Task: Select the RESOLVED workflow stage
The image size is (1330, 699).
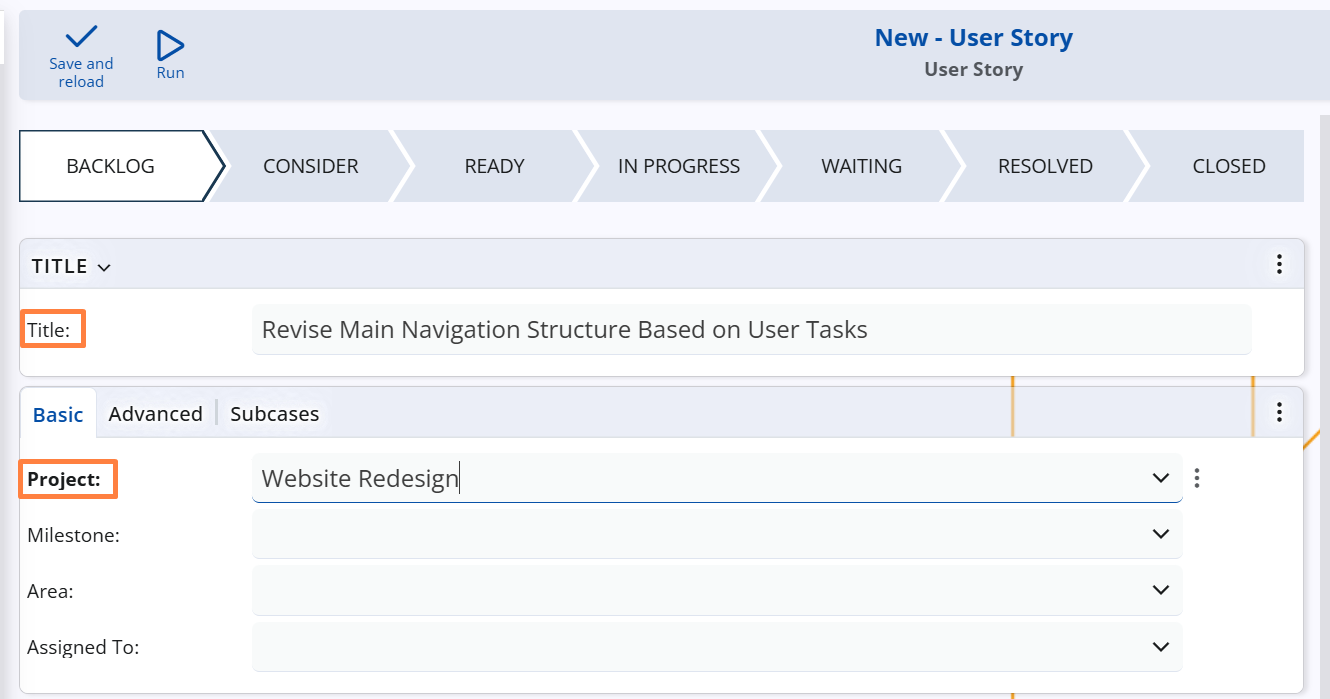Action: tap(1045, 166)
